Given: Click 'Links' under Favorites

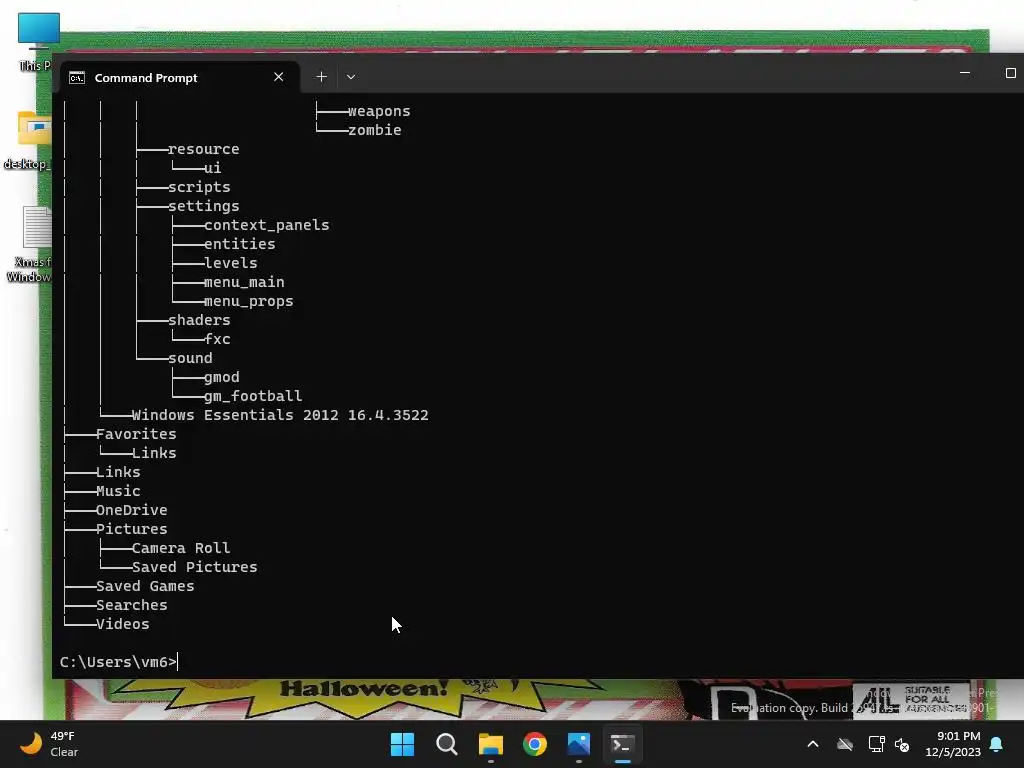Looking at the screenshot, I should pyautogui.click(x=153, y=453).
